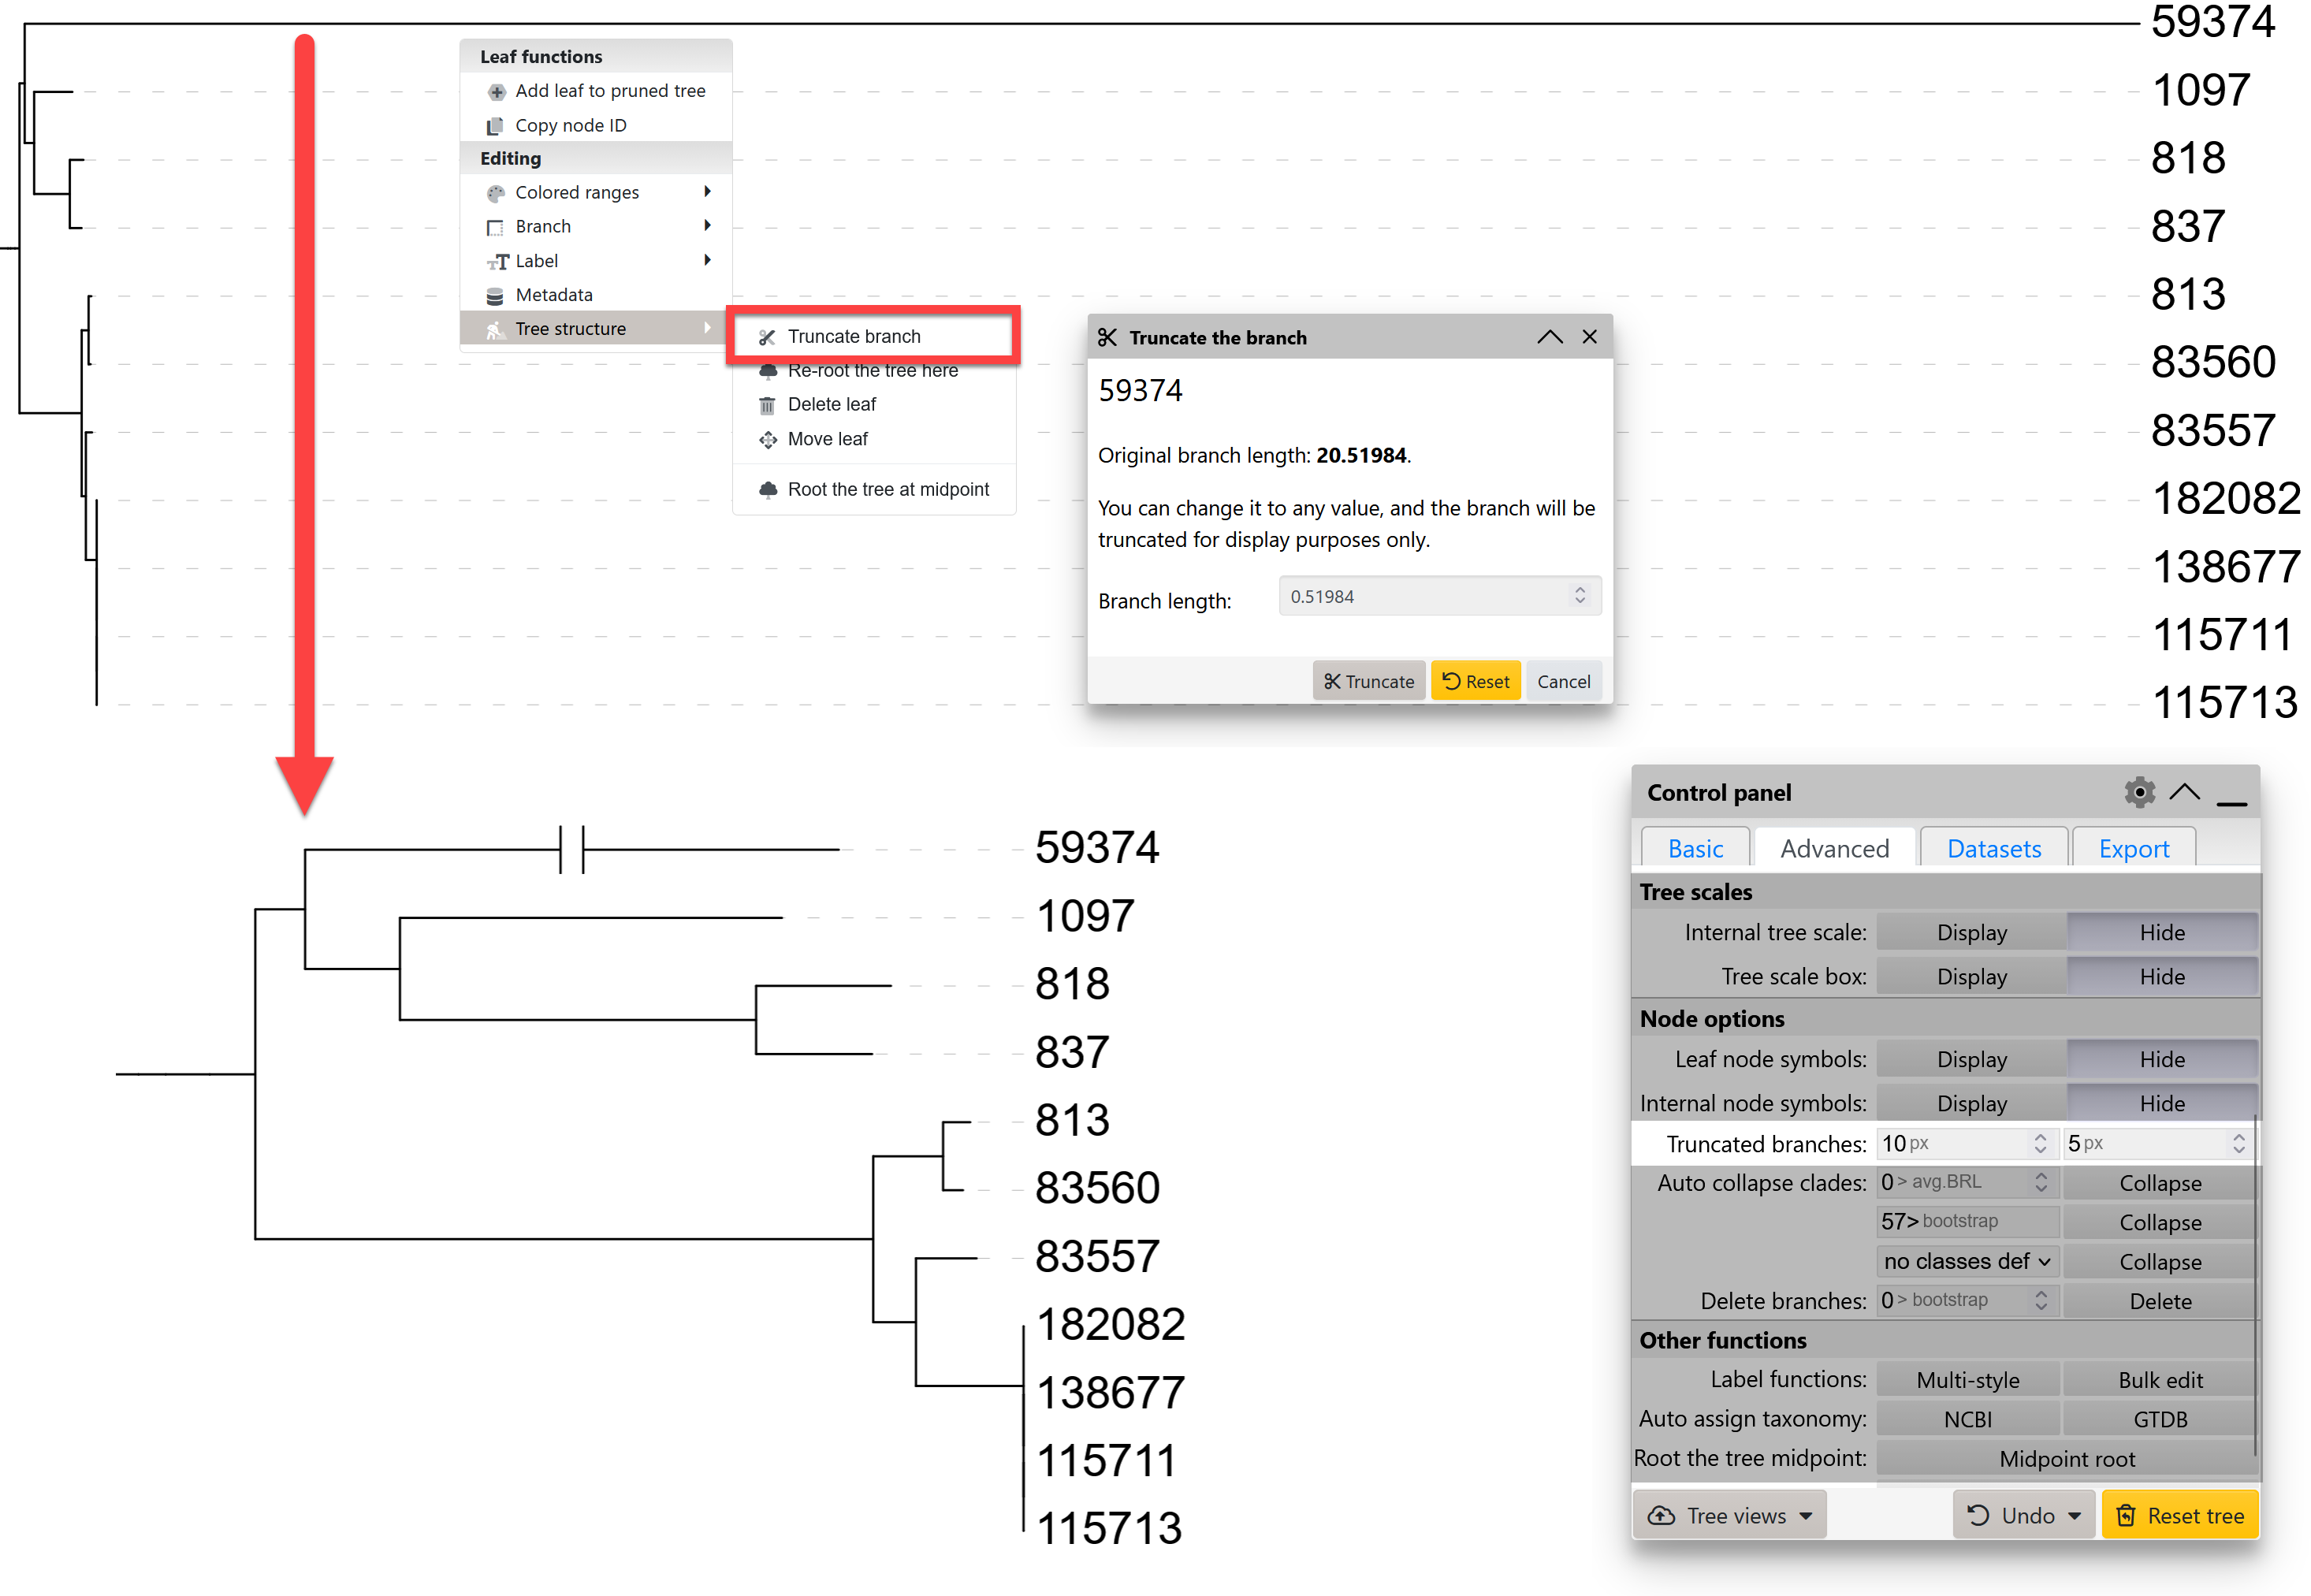Image resolution: width=2311 pixels, height=1596 pixels.
Task: Select the Truncate branch menu entry
Action: coord(853,337)
